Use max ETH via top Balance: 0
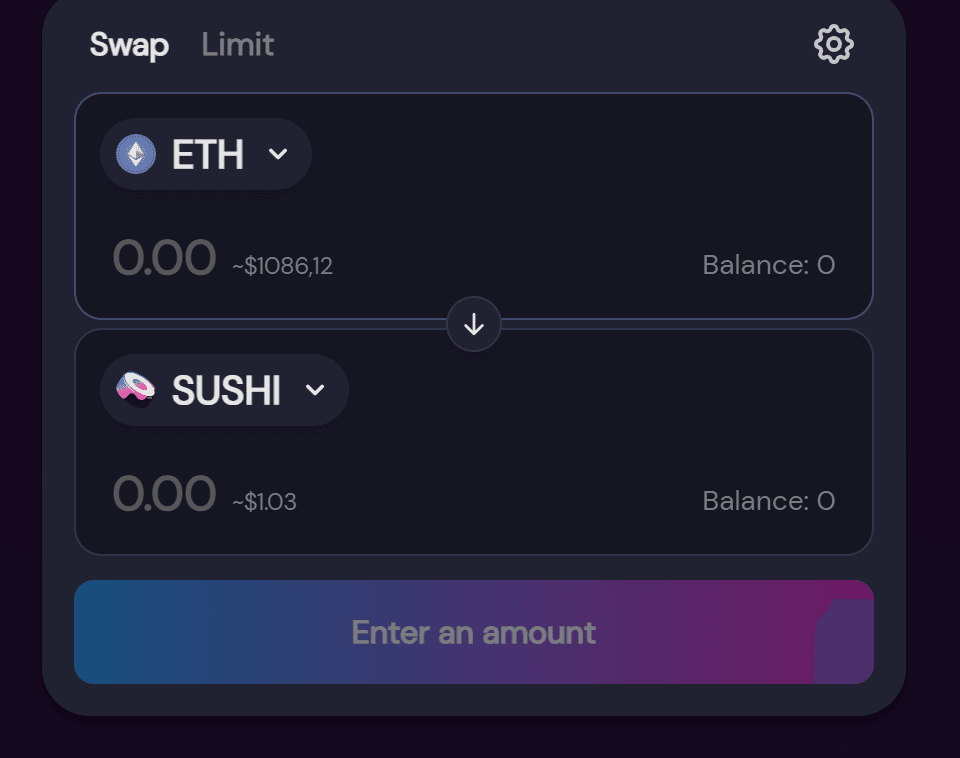 pyautogui.click(x=769, y=265)
